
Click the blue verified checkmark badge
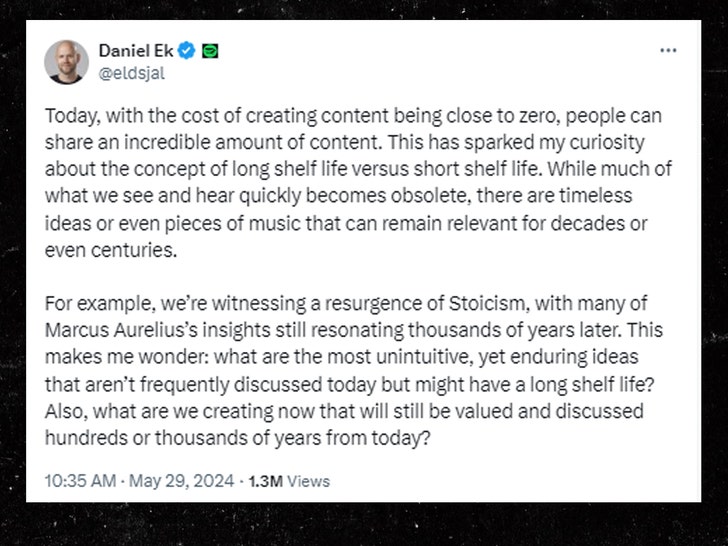click(x=188, y=51)
